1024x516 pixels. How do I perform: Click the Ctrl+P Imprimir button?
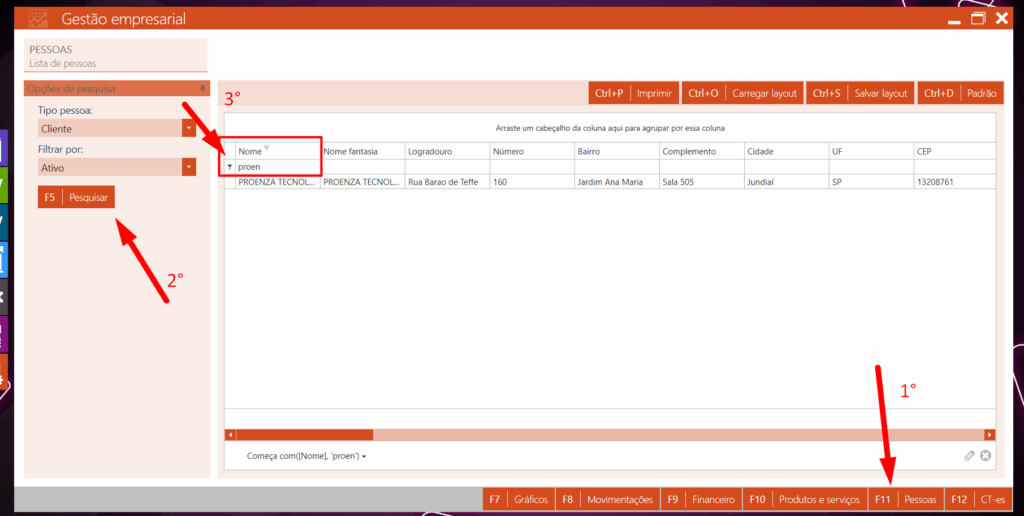[634, 93]
